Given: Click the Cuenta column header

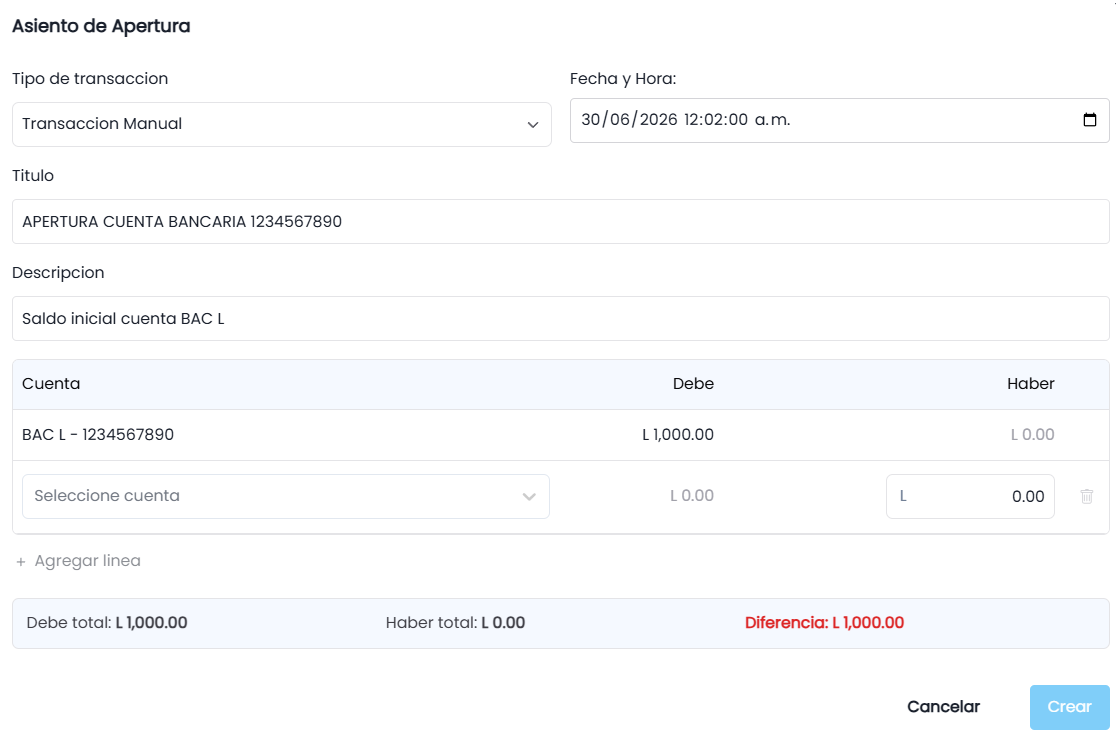Looking at the screenshot, I should point(51,384).
